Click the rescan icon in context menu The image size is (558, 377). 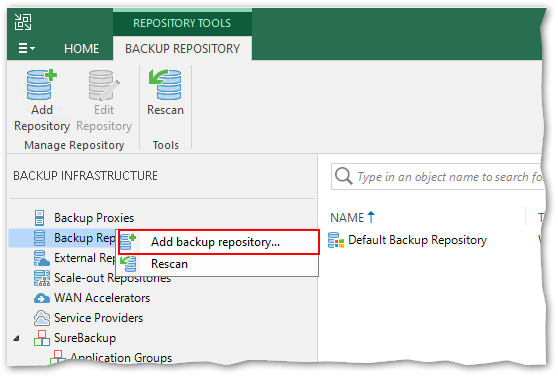click(128, 264)
